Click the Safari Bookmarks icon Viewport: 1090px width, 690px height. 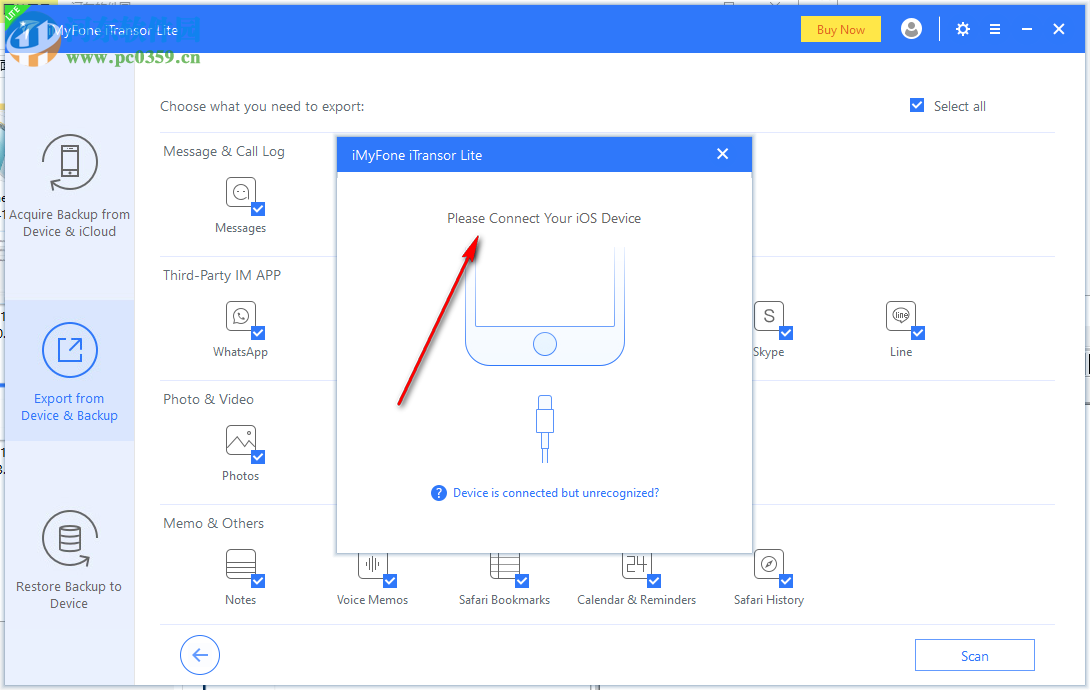point(504,565)
